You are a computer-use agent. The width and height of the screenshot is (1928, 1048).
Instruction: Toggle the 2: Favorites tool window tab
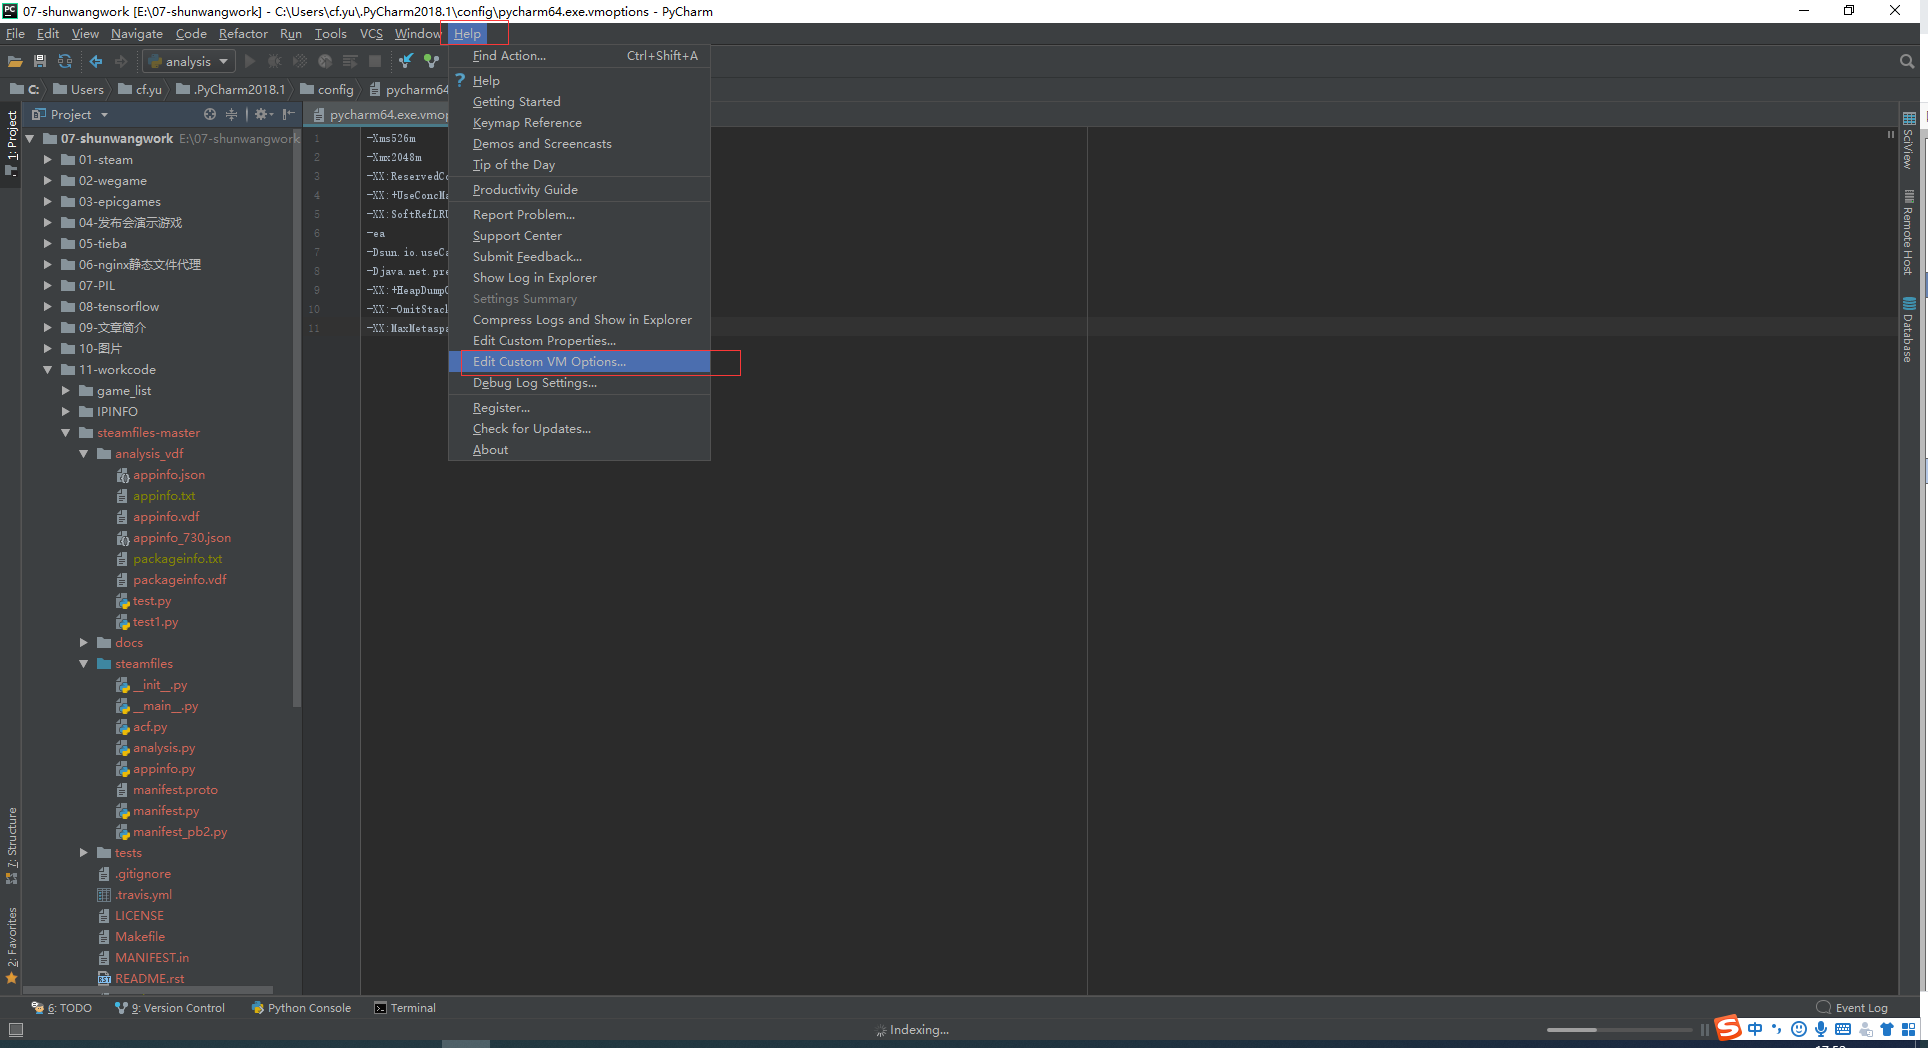pyautogui.click(x=12, y=945)
